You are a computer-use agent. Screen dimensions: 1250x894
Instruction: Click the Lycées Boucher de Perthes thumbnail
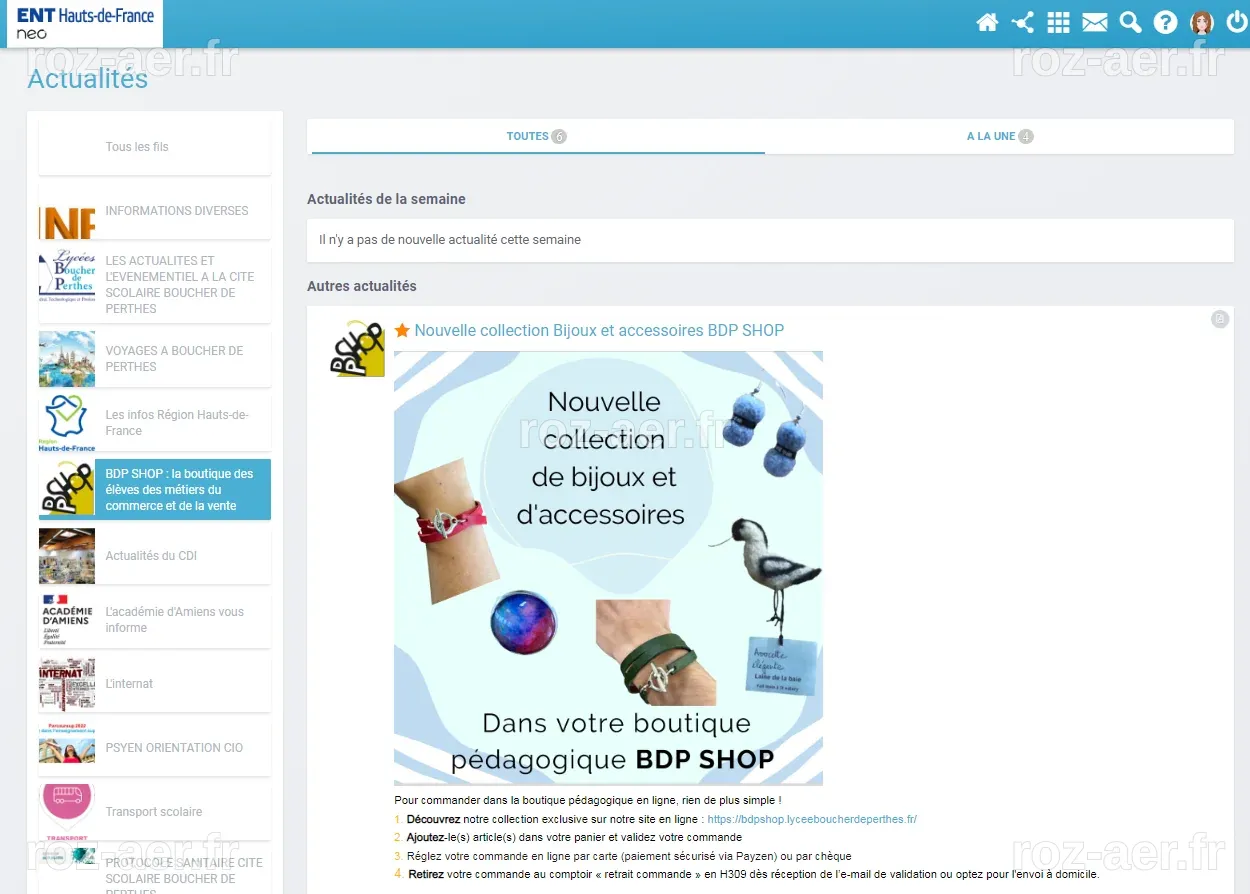pos(67,275)
